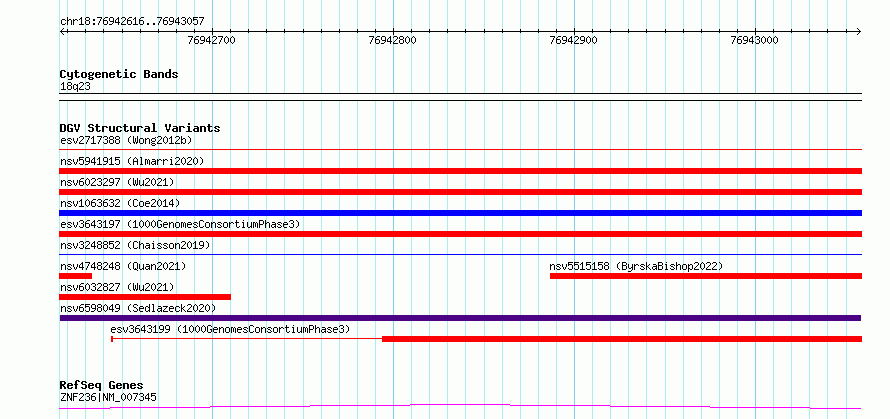890x419 pixels.
Task: Open esv3643197 (1000GenomesConsortiumPhase3) label
Action: 180,224
